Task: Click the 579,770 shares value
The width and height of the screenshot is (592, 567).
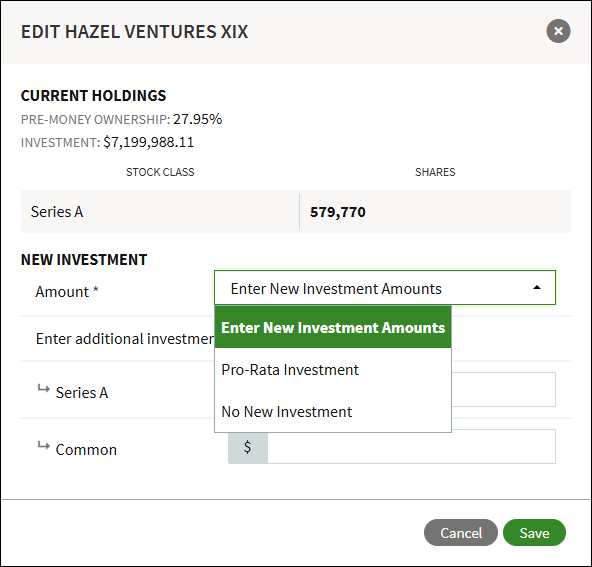Action: pyautogui.click(x=338, y=212)
